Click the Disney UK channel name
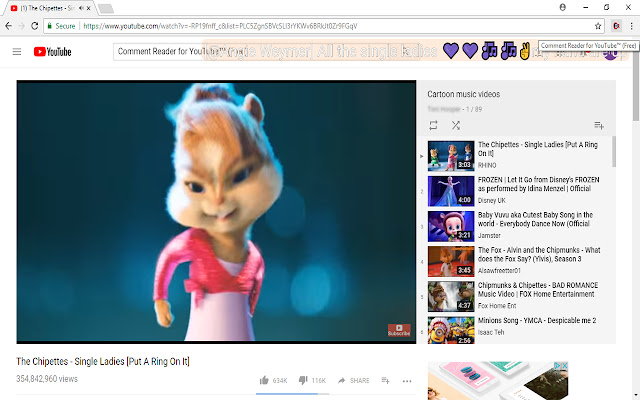This screenshot has width=640, height=400. [x=492, y=200]
